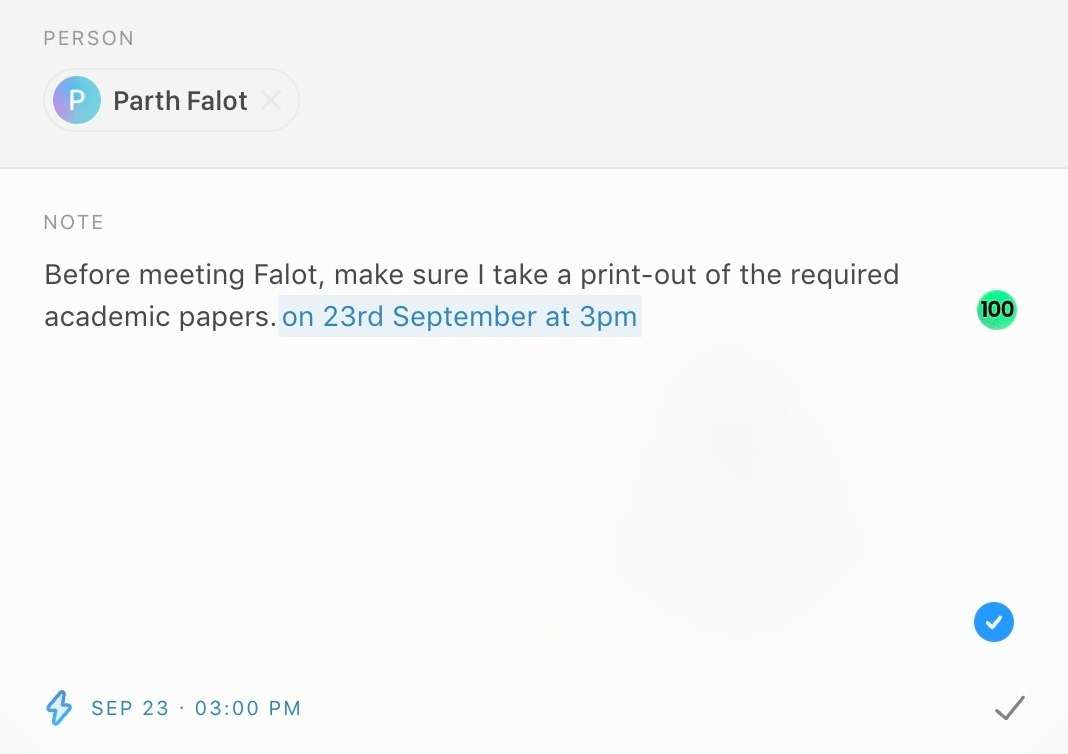This screenshot has width=1068, height=754.
Task: Click the PERSON section label
Action: coord(89,38)
